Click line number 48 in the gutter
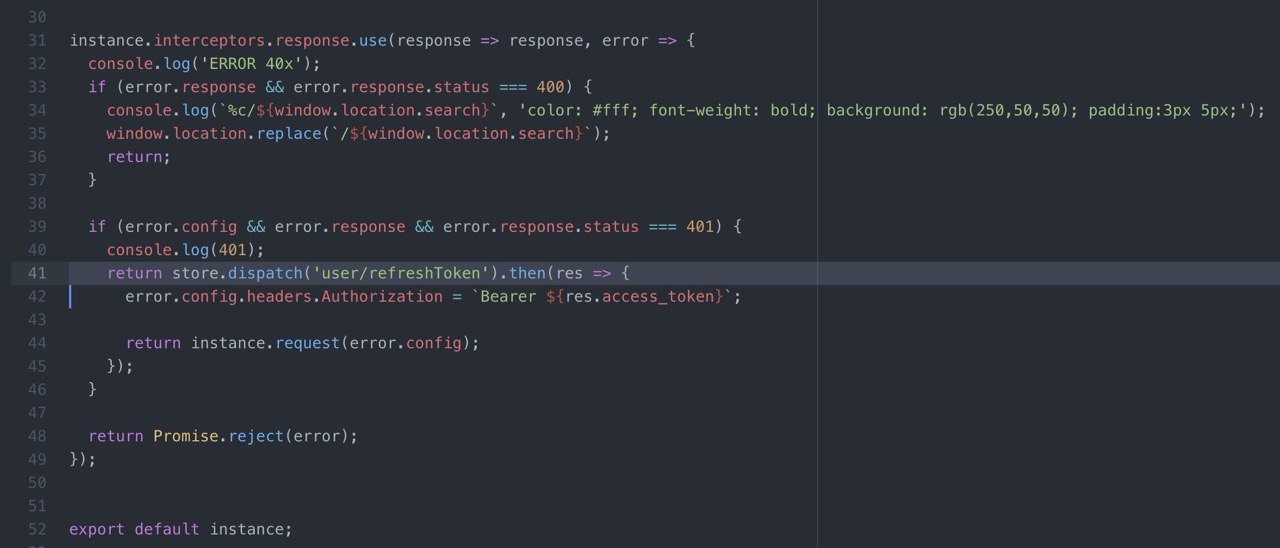 37,436
